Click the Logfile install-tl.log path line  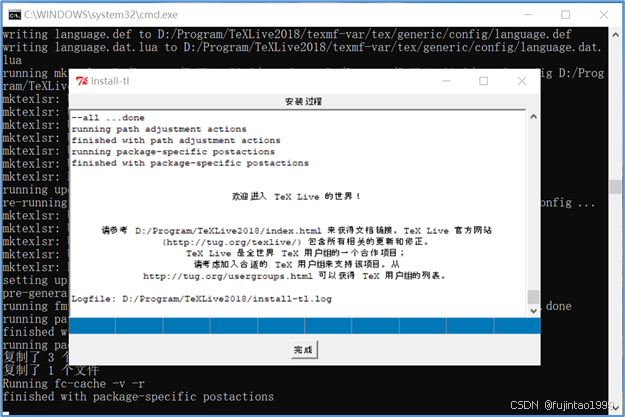click(201, 299)
